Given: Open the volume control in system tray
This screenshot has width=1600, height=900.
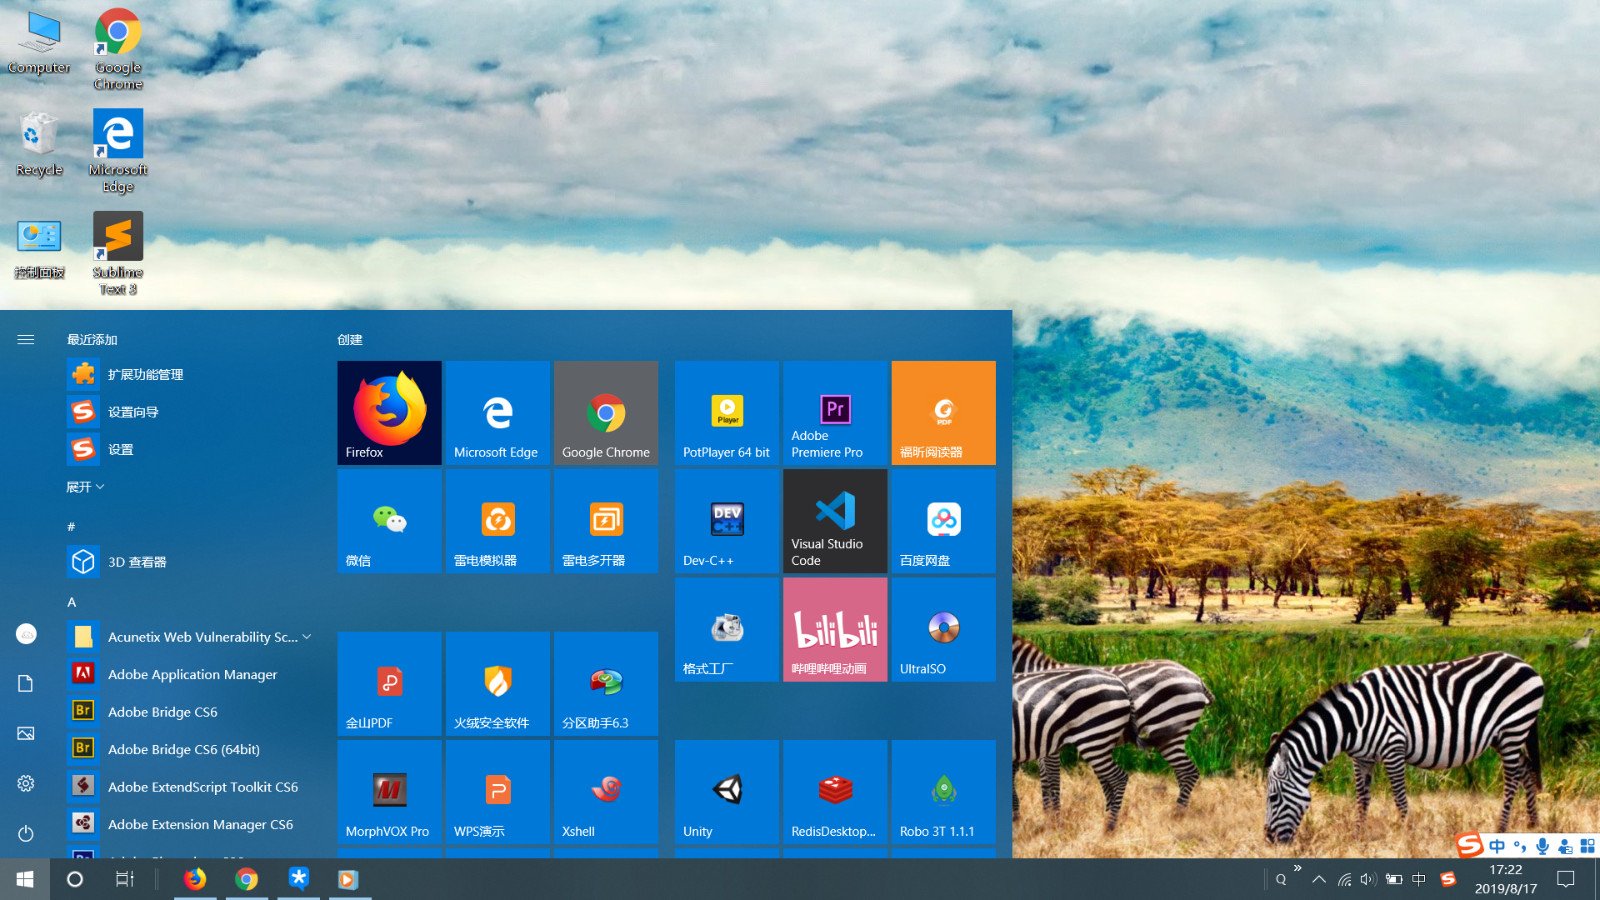Looking at the screenshot, I should [x=1368, y=879].
